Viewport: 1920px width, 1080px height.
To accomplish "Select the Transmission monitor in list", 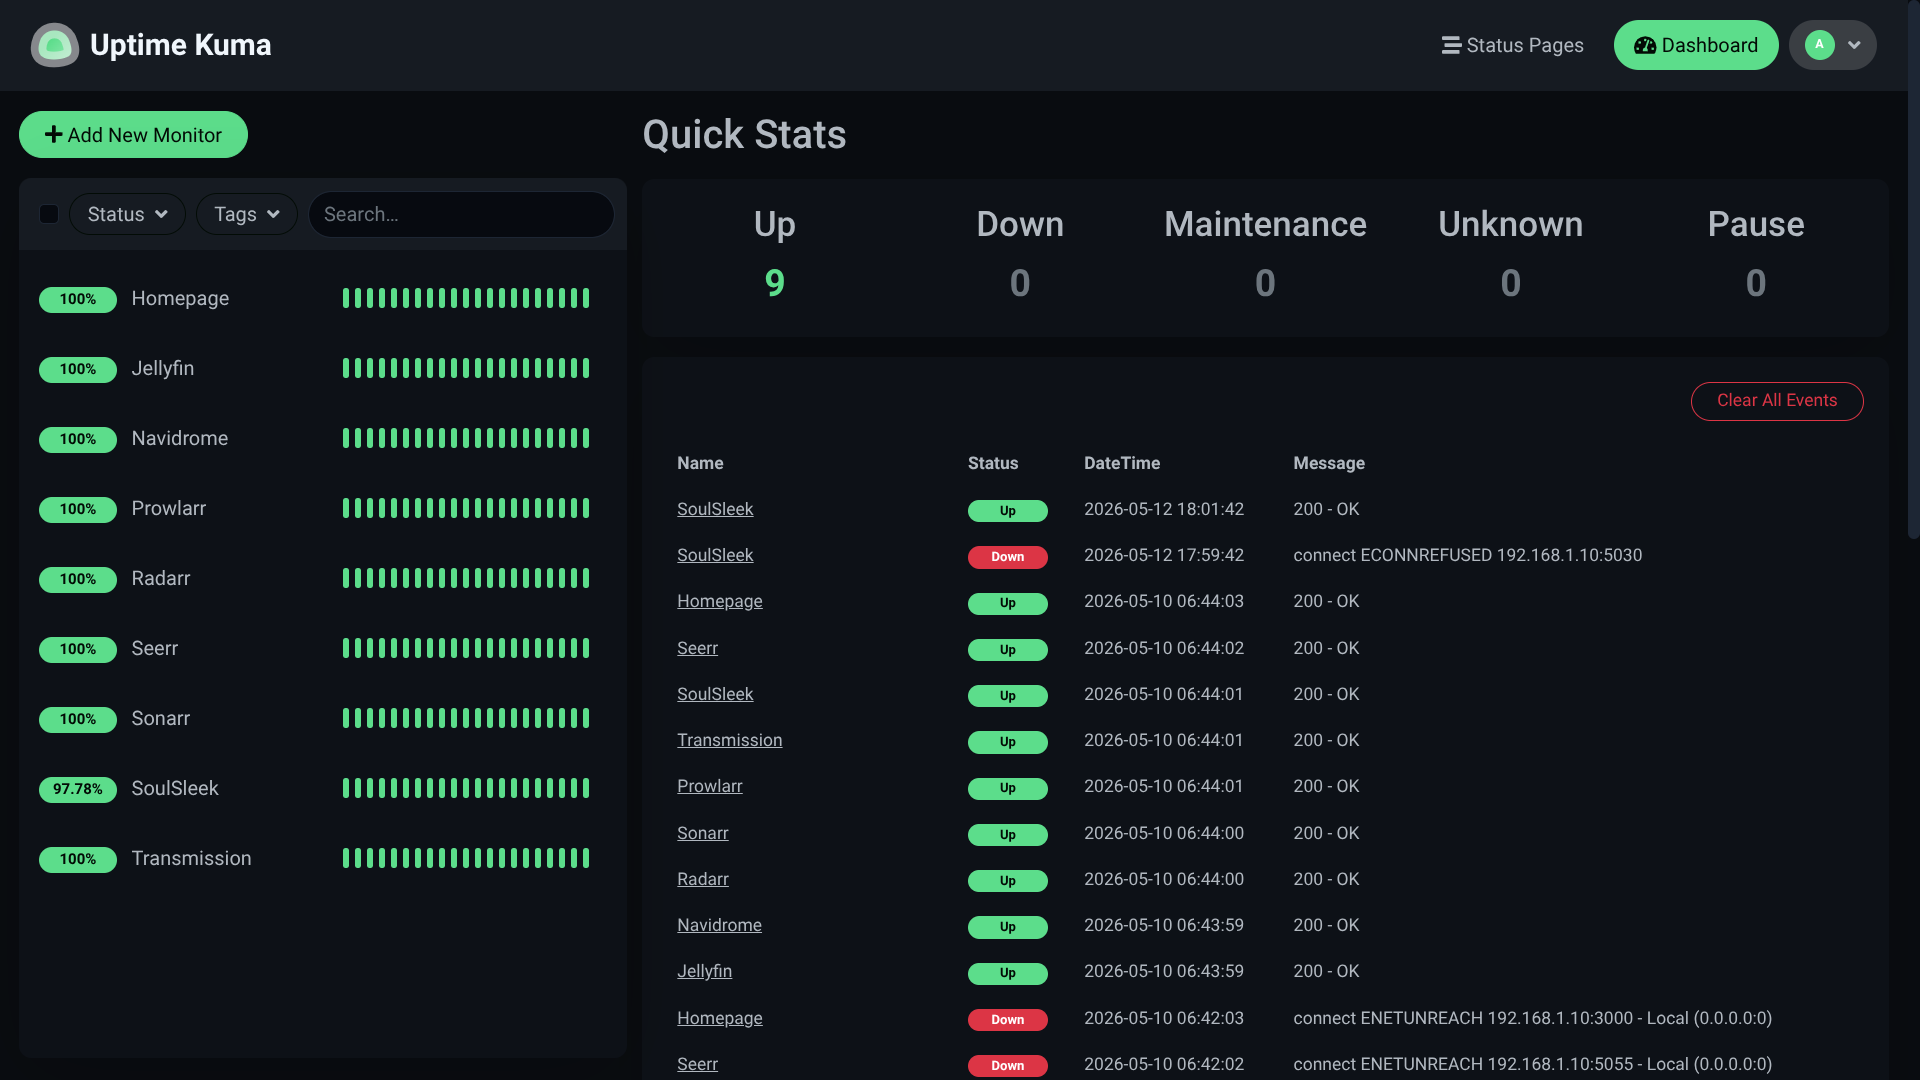I will point(322,858).
